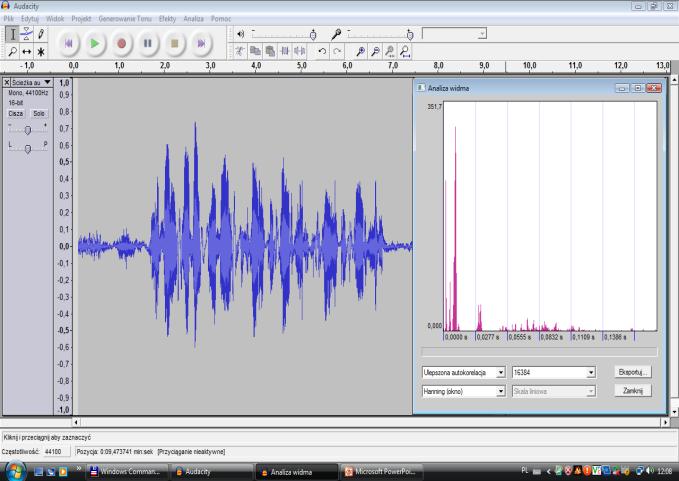Click the microphone input level icon

(336, 34)
